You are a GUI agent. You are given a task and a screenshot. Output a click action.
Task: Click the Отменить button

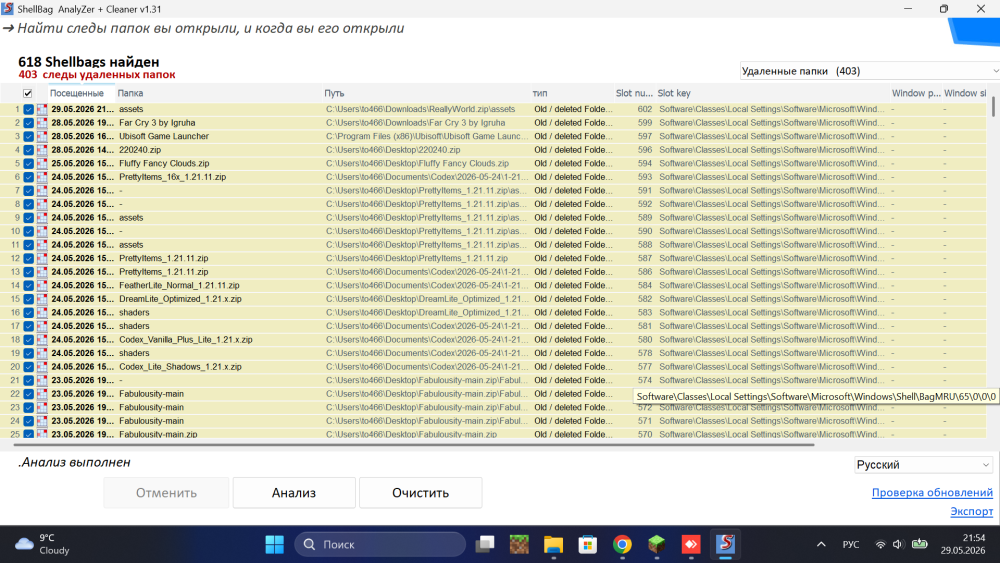click(166, 493)
